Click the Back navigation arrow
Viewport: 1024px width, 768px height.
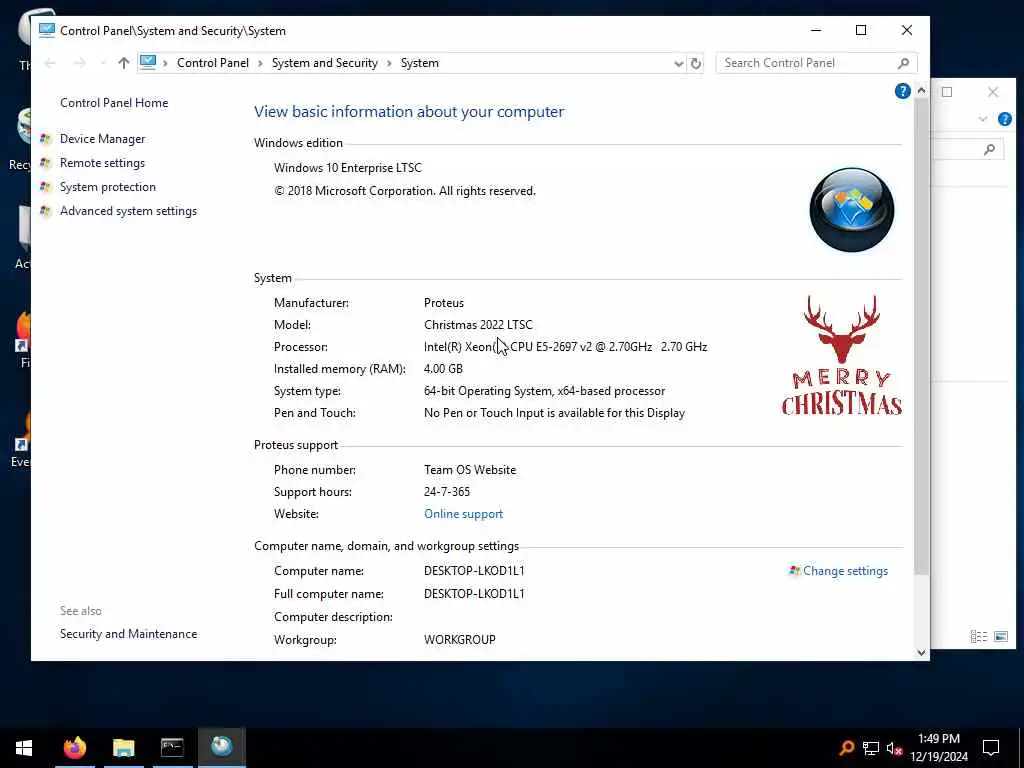point(50,63)
